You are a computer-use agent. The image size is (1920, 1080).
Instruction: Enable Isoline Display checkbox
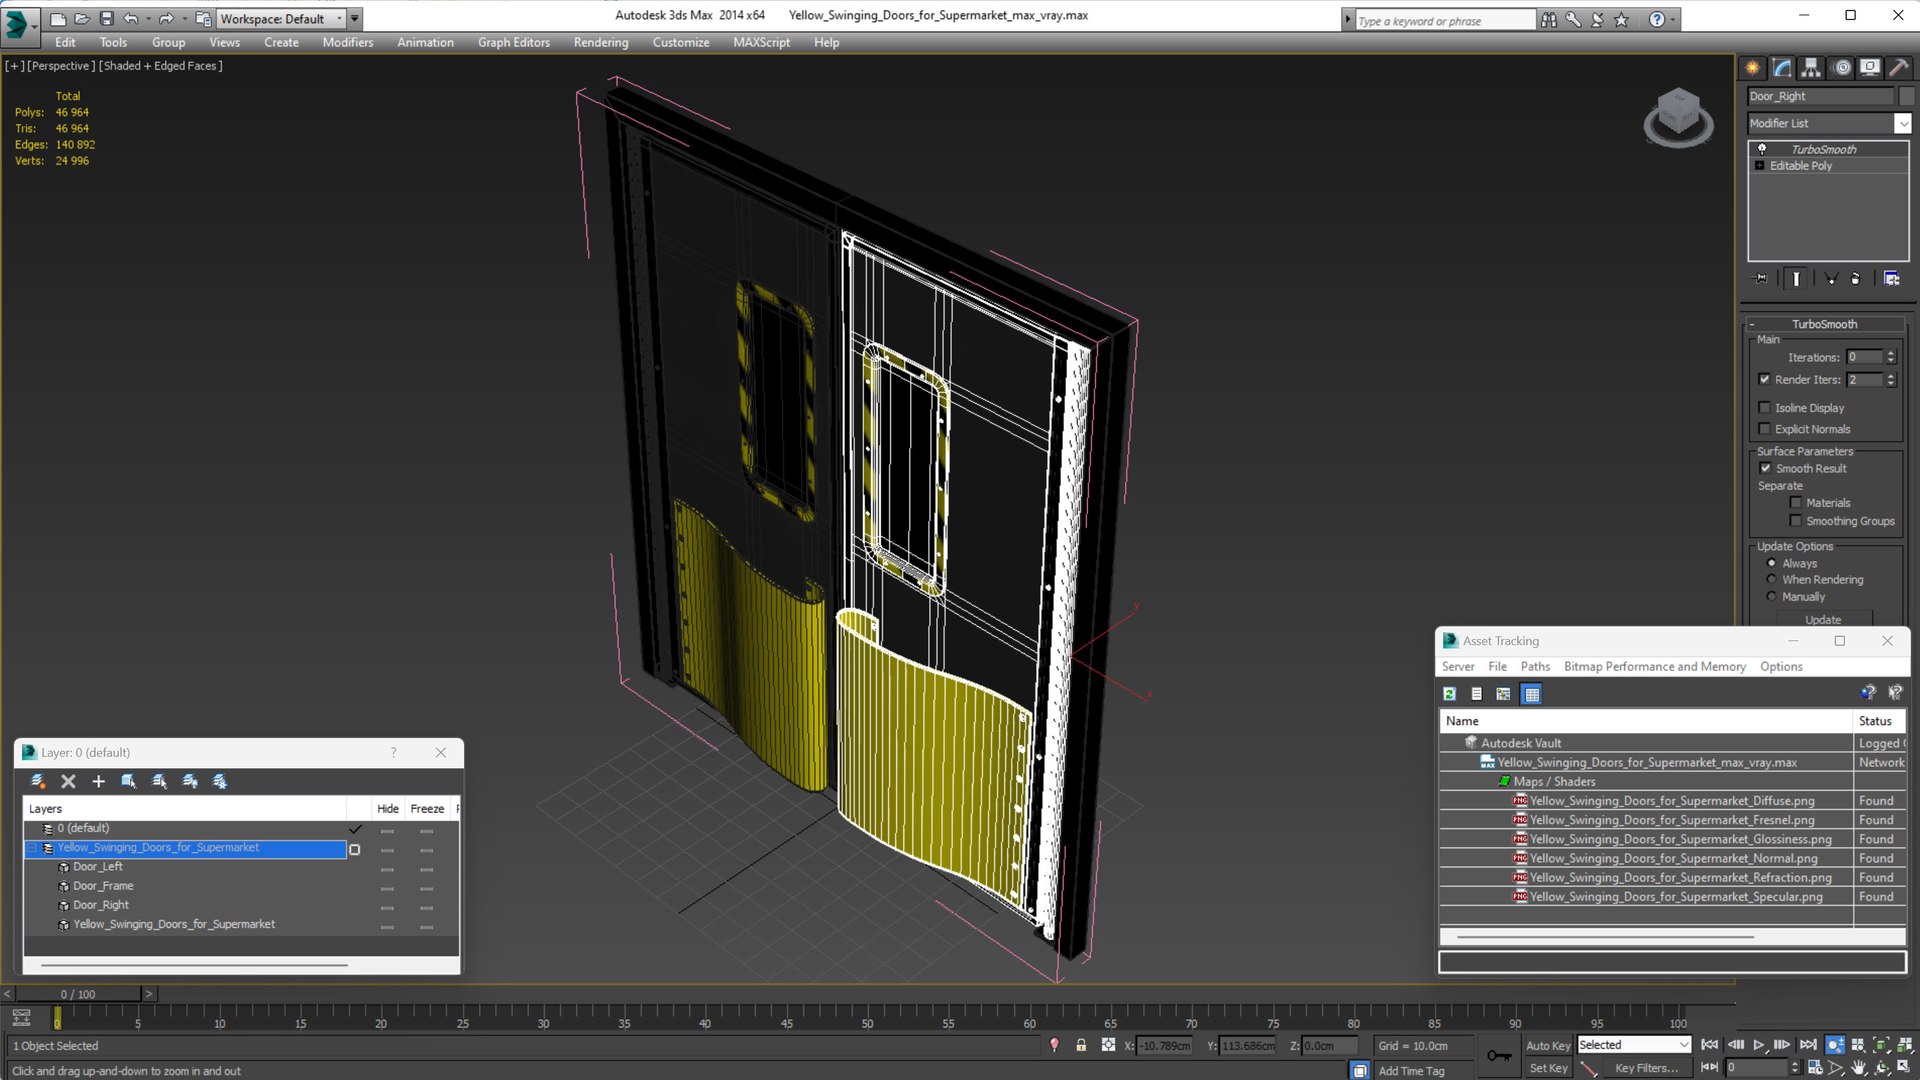point(1765,407)
